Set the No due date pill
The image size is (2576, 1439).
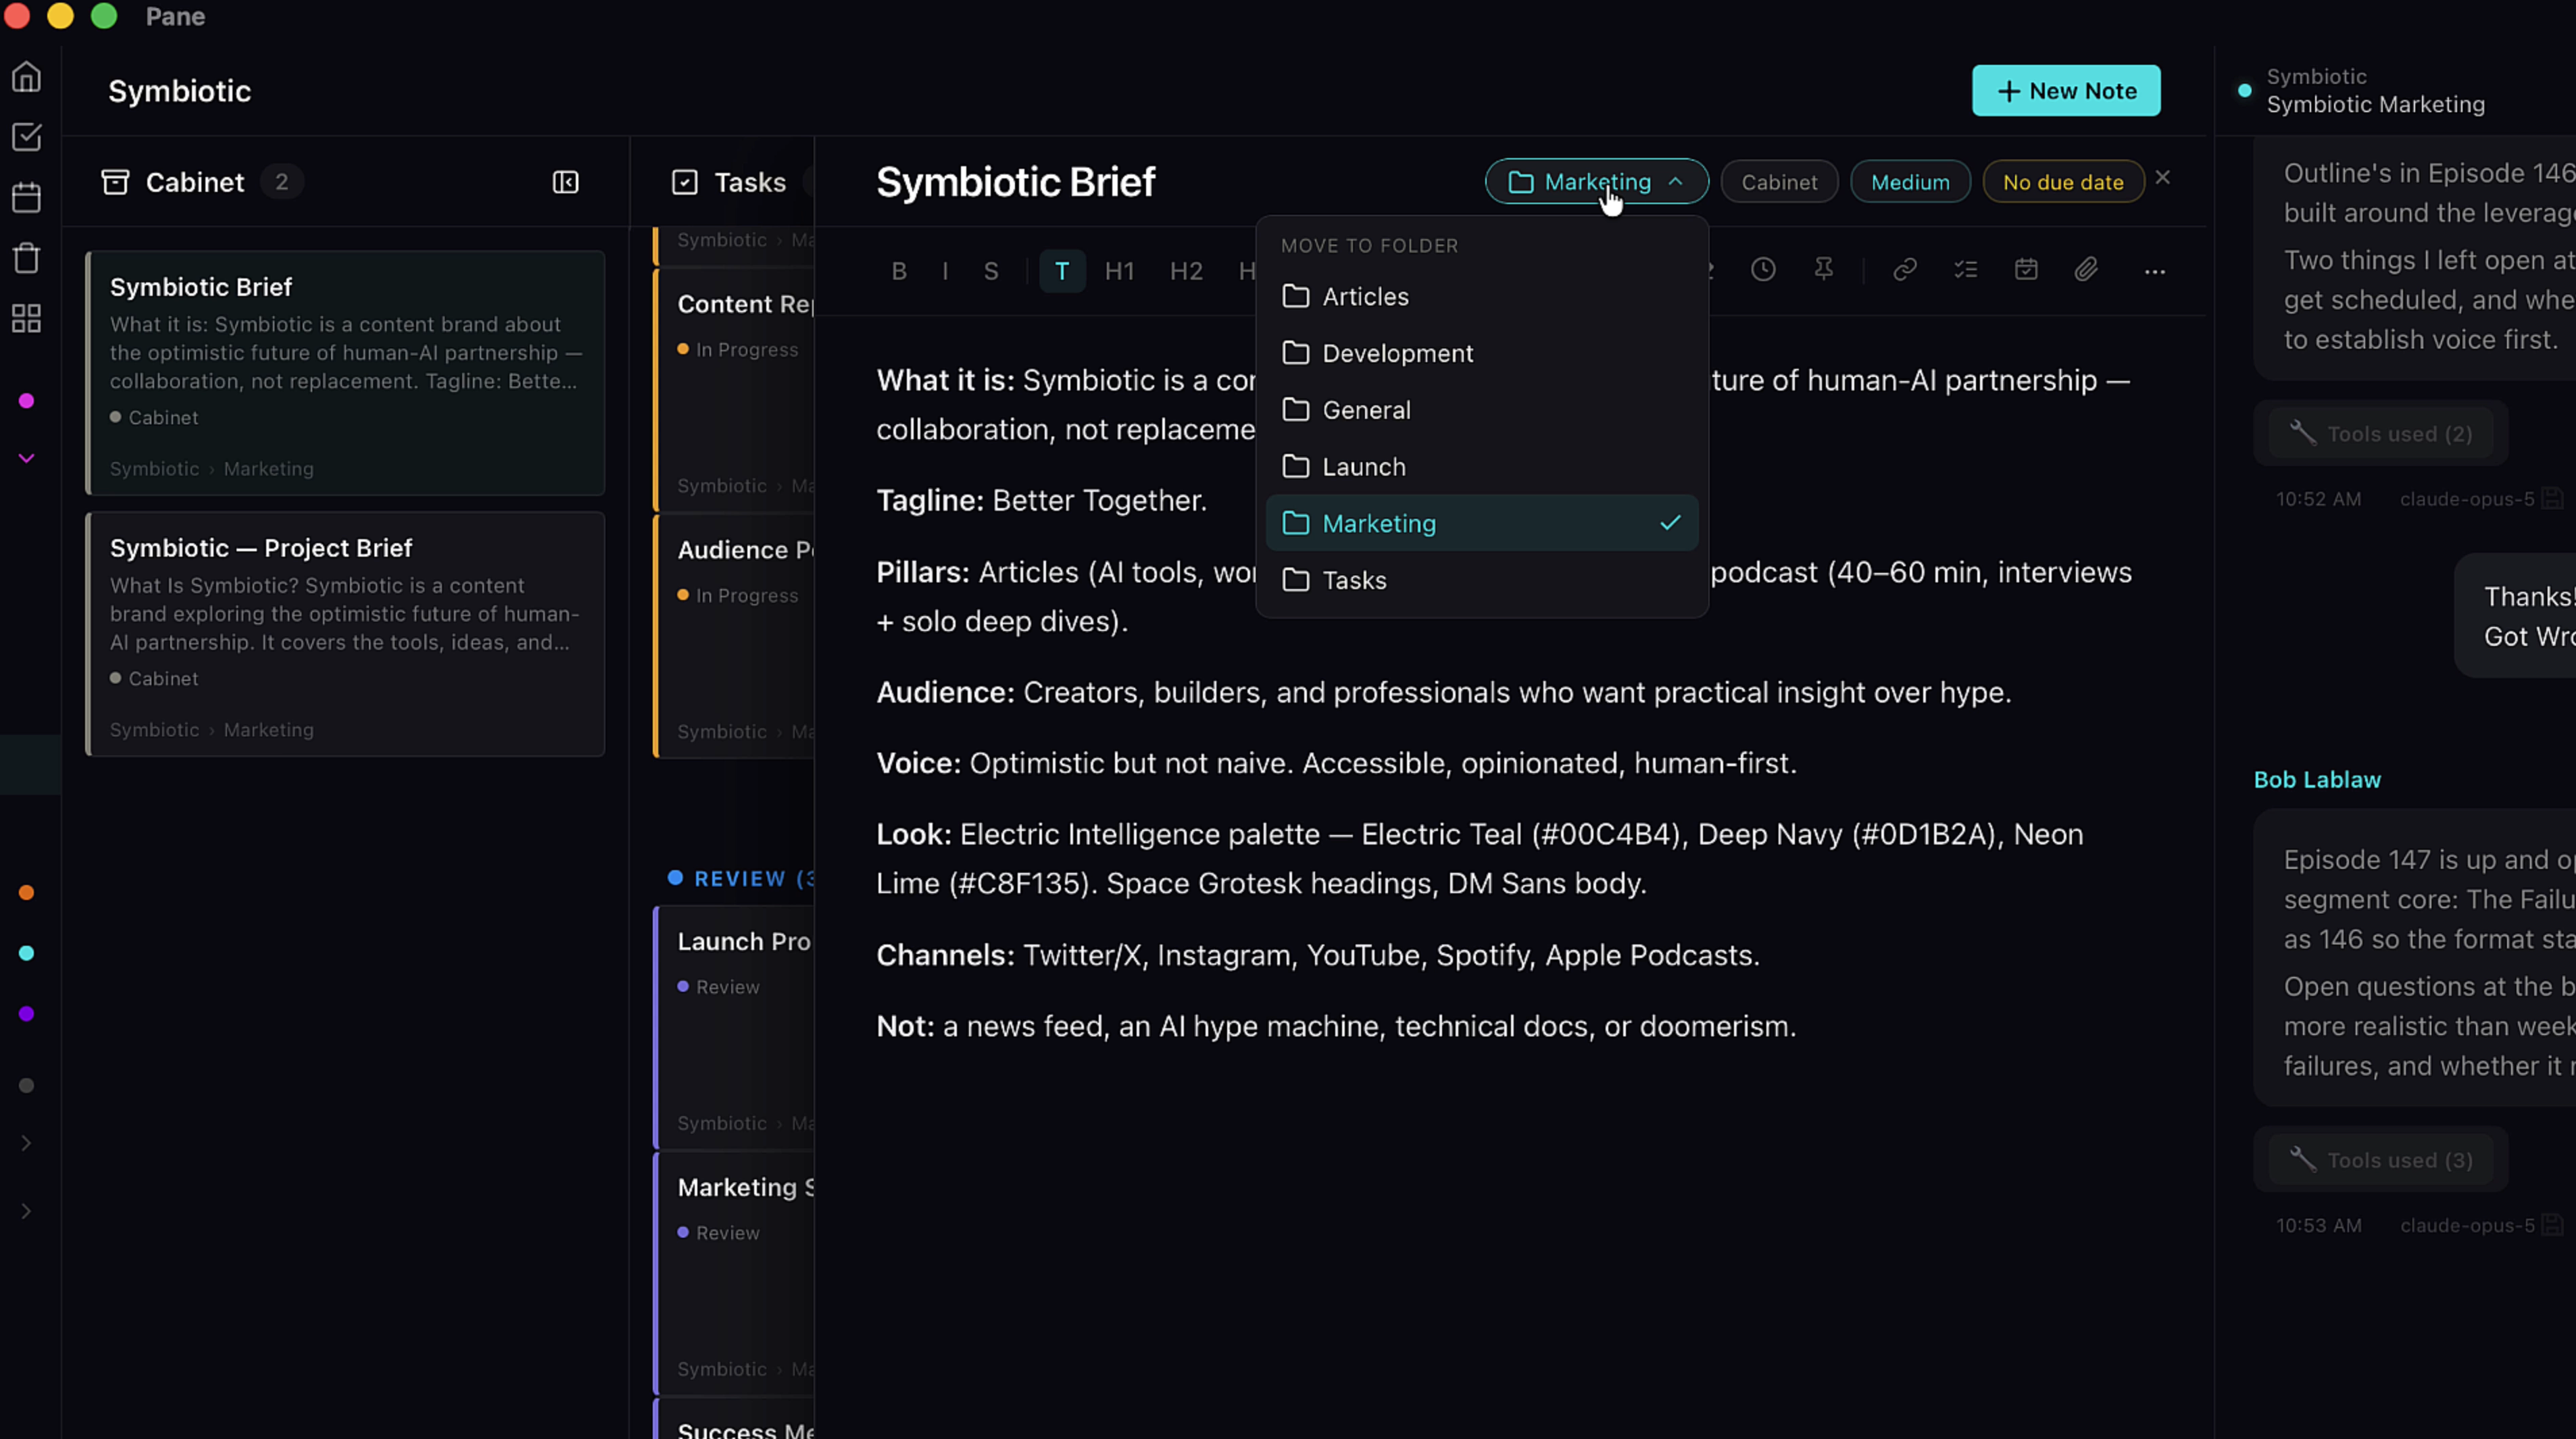coord(2063,182)
